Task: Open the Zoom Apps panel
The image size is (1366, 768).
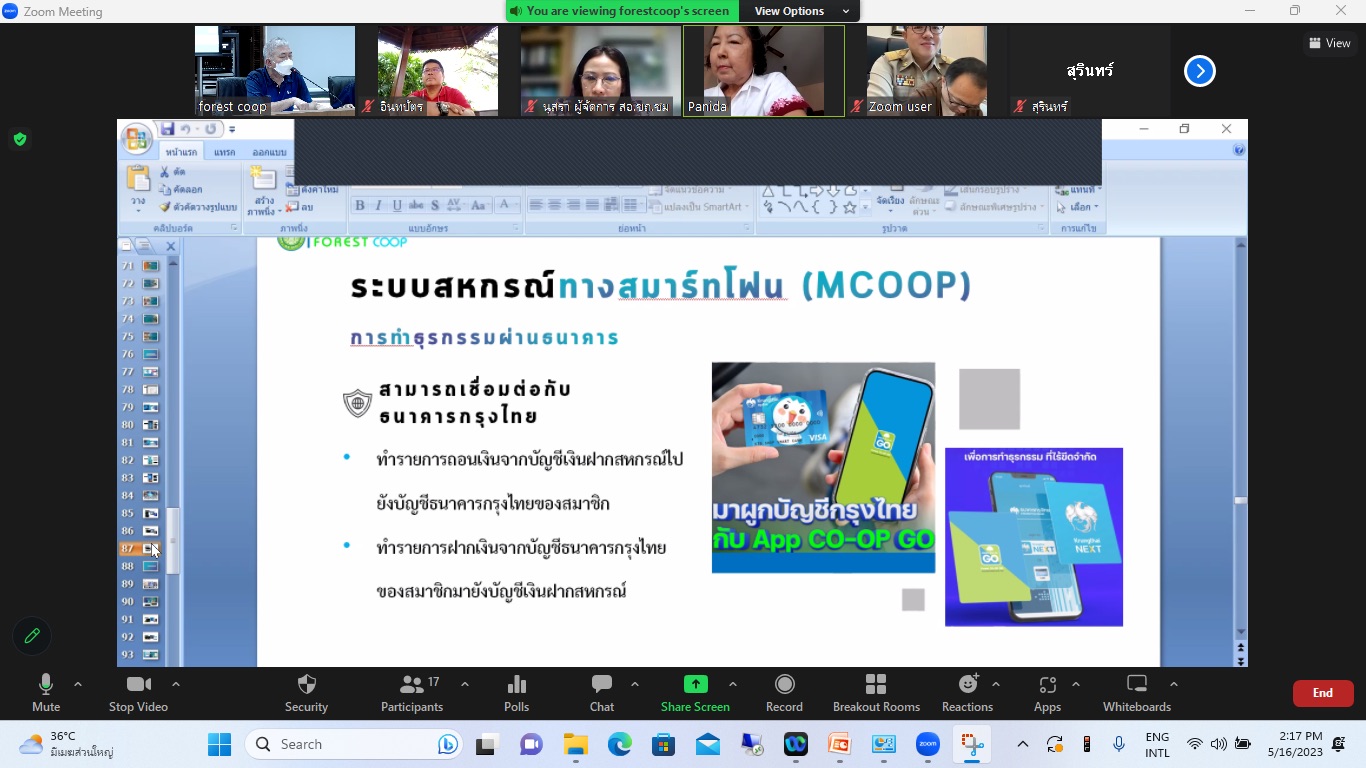Action: tap(1047, 693)
